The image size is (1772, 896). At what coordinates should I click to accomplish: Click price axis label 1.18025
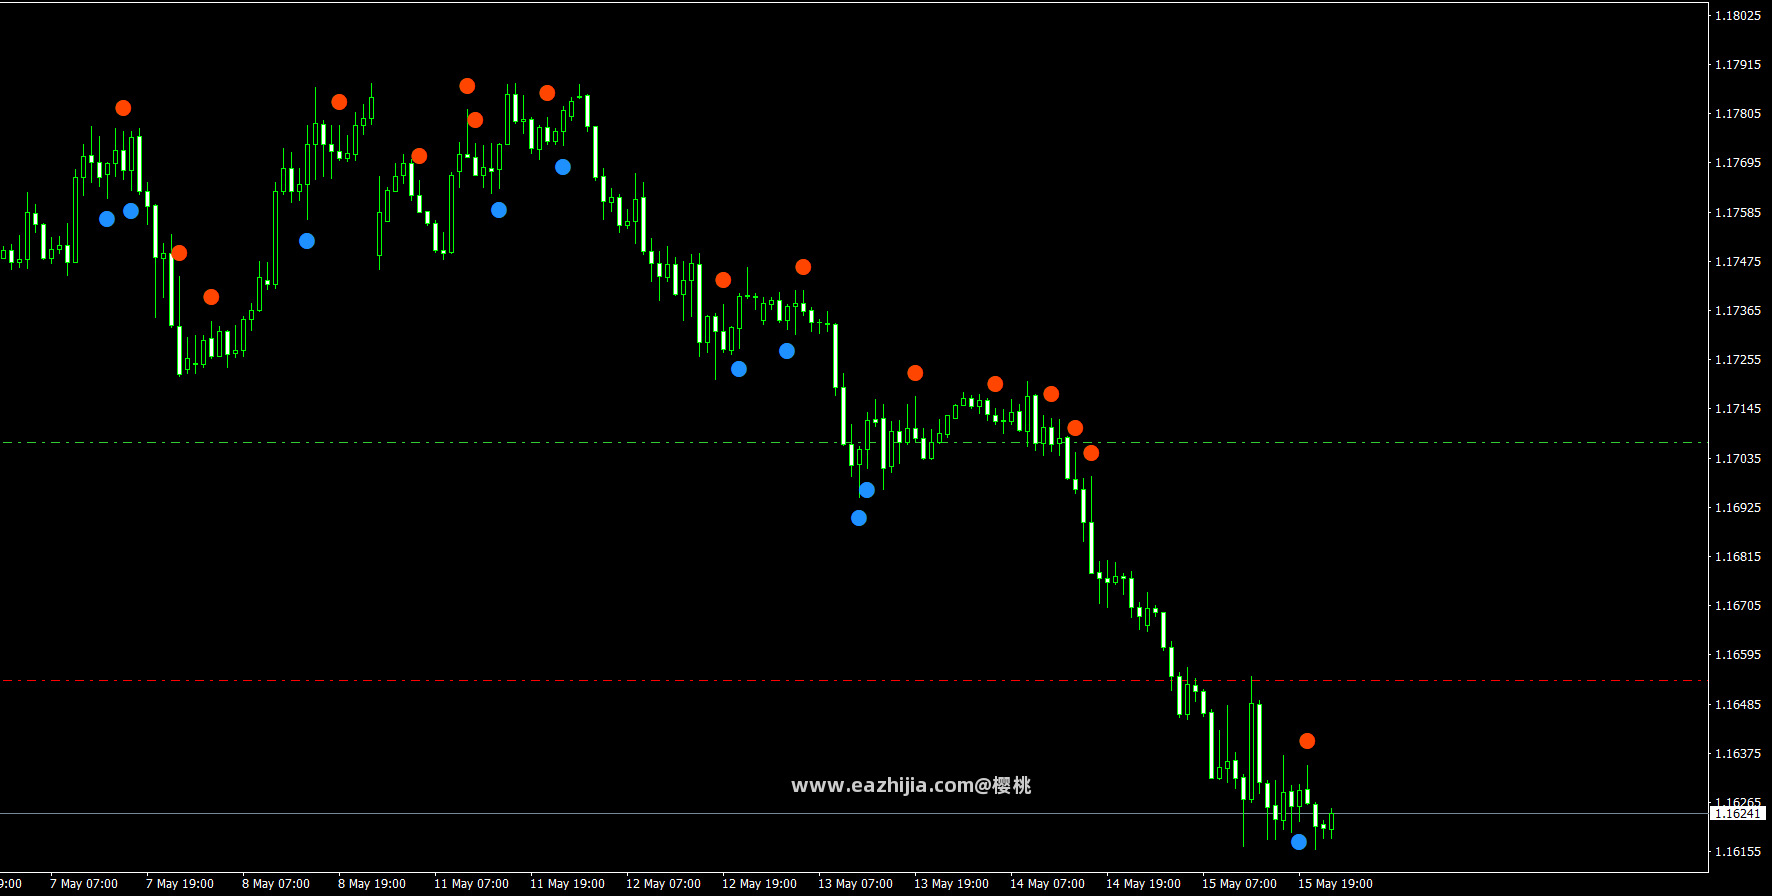click(x=1738, y=16)
